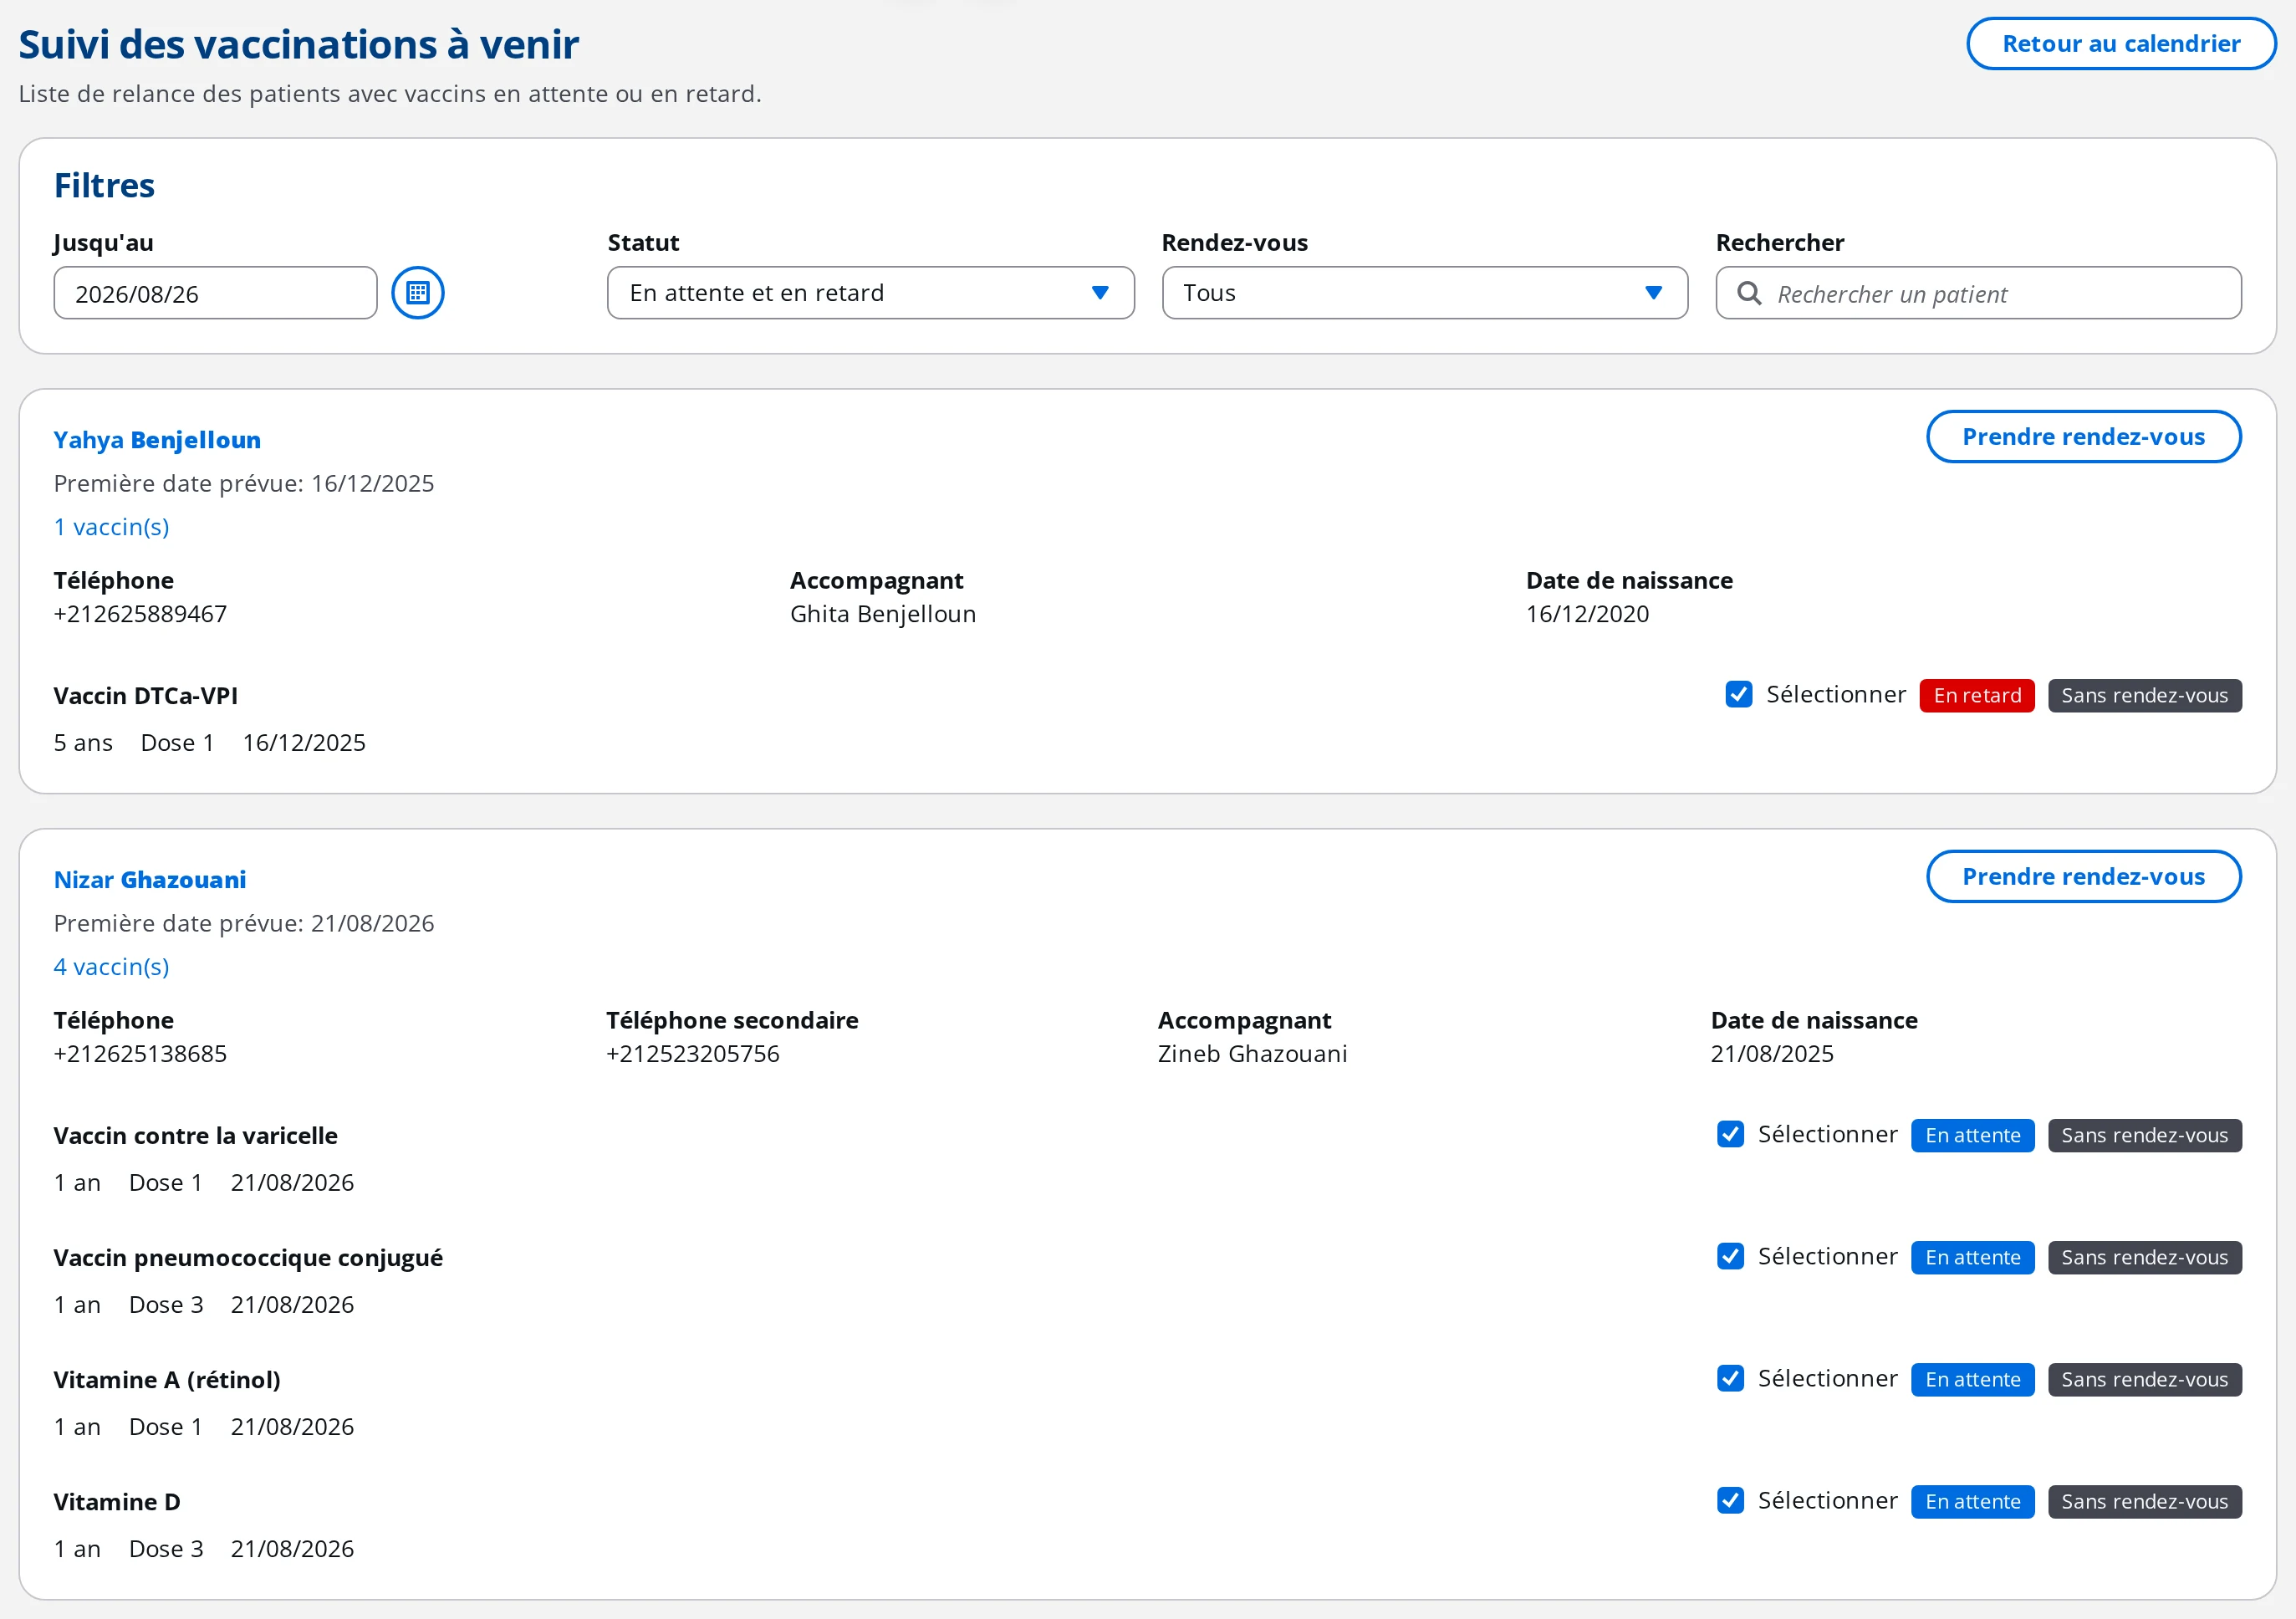This screenshot has width=2296, height=1619.
Task: Click birth date 21/08/2025
Action: pyautogui.click(x=1771, y=1054)
